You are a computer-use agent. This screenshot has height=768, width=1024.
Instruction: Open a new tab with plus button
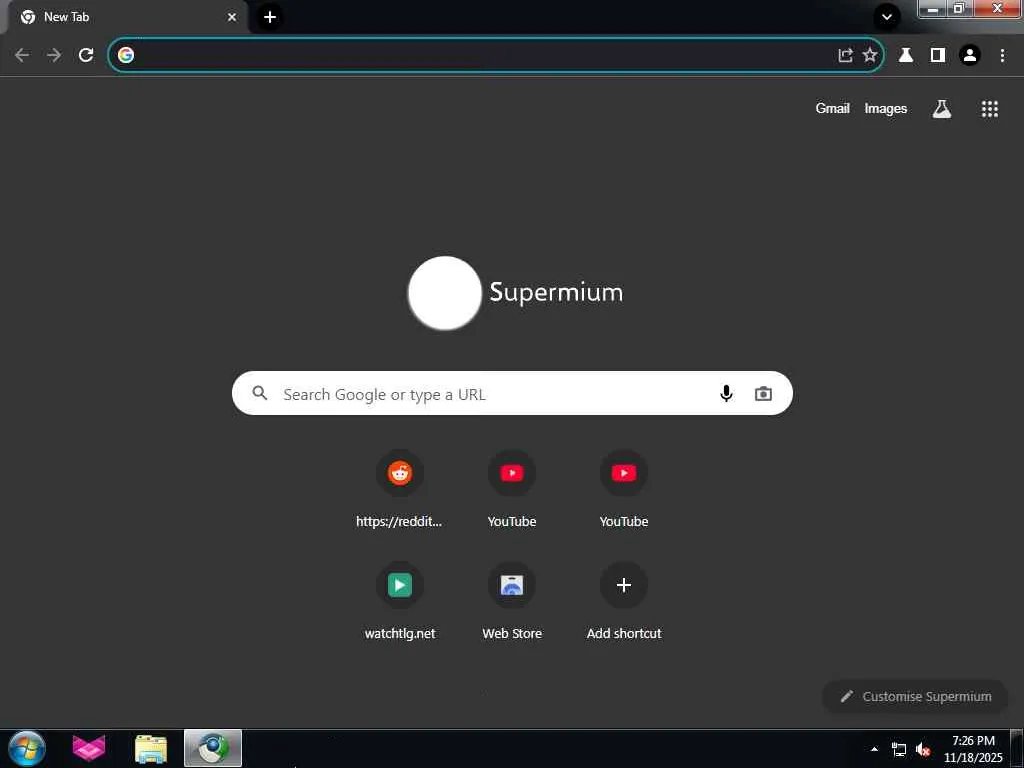[270, 17]
